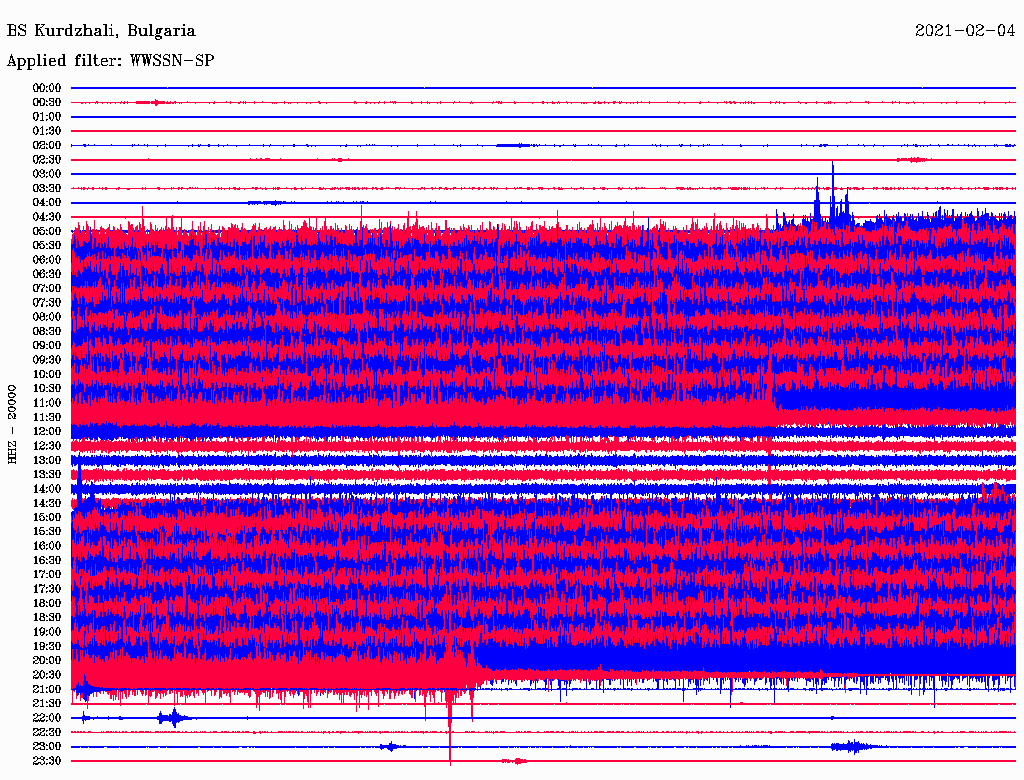Click the 10:30 time label

[47, 389]
